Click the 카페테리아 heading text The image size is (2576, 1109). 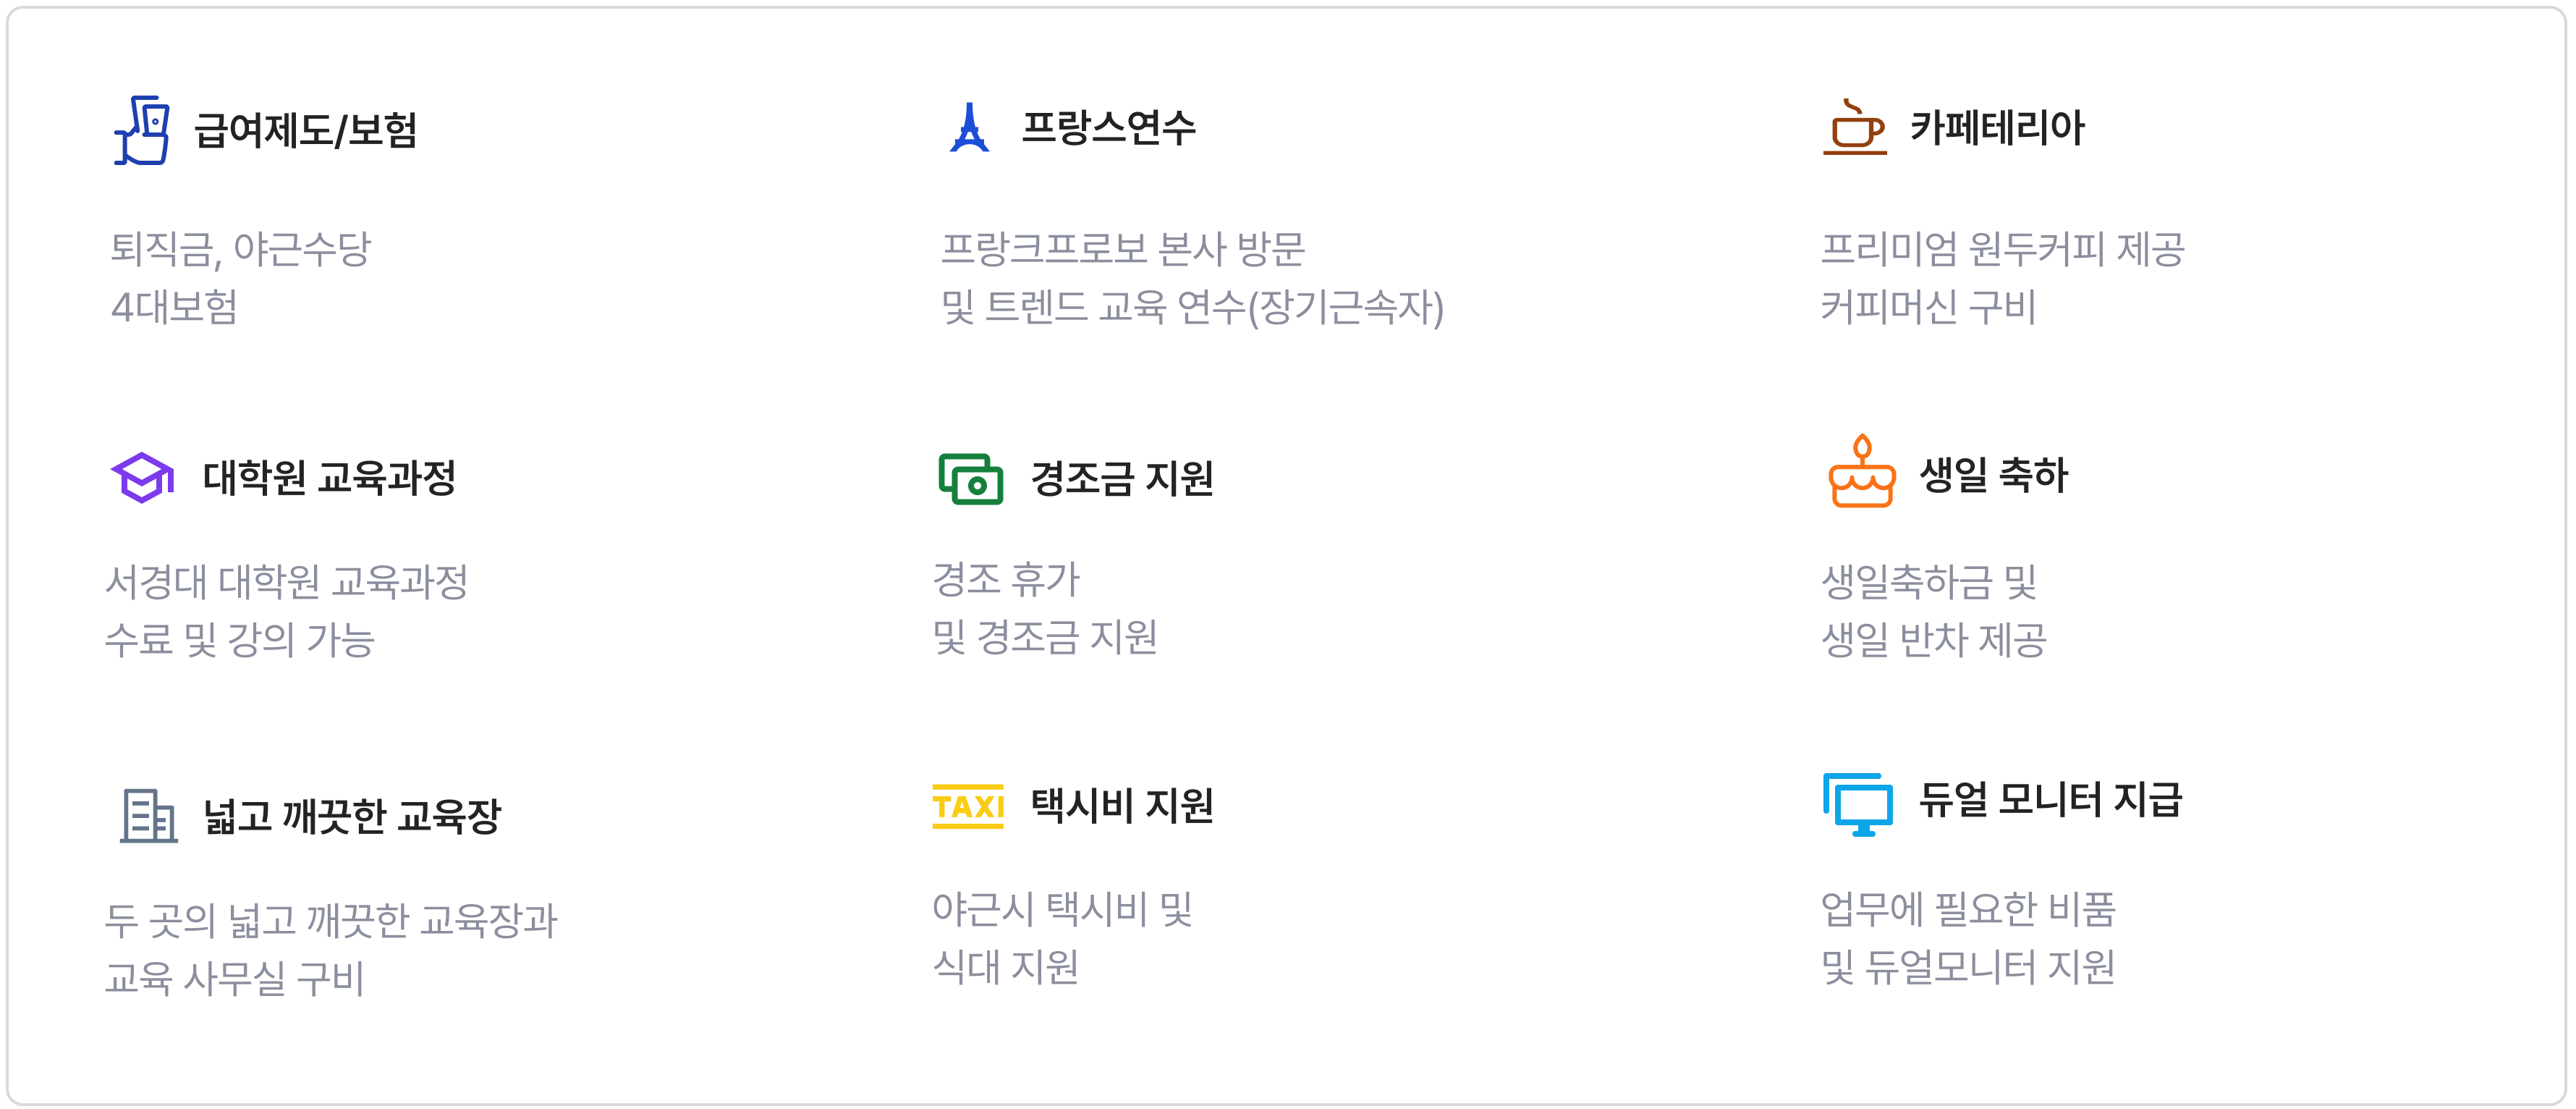1996,128
